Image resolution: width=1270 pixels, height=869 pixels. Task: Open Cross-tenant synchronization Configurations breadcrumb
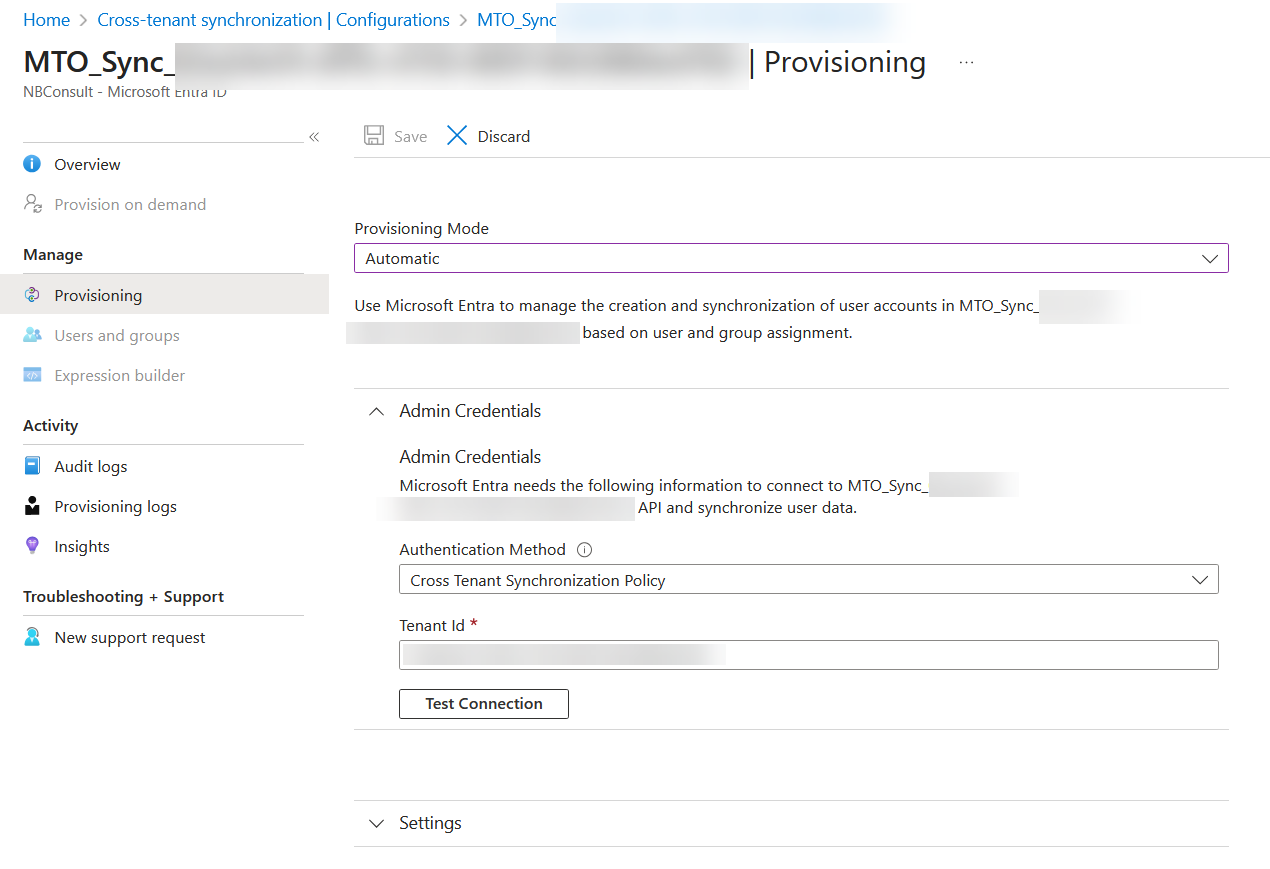click(273, 20)
